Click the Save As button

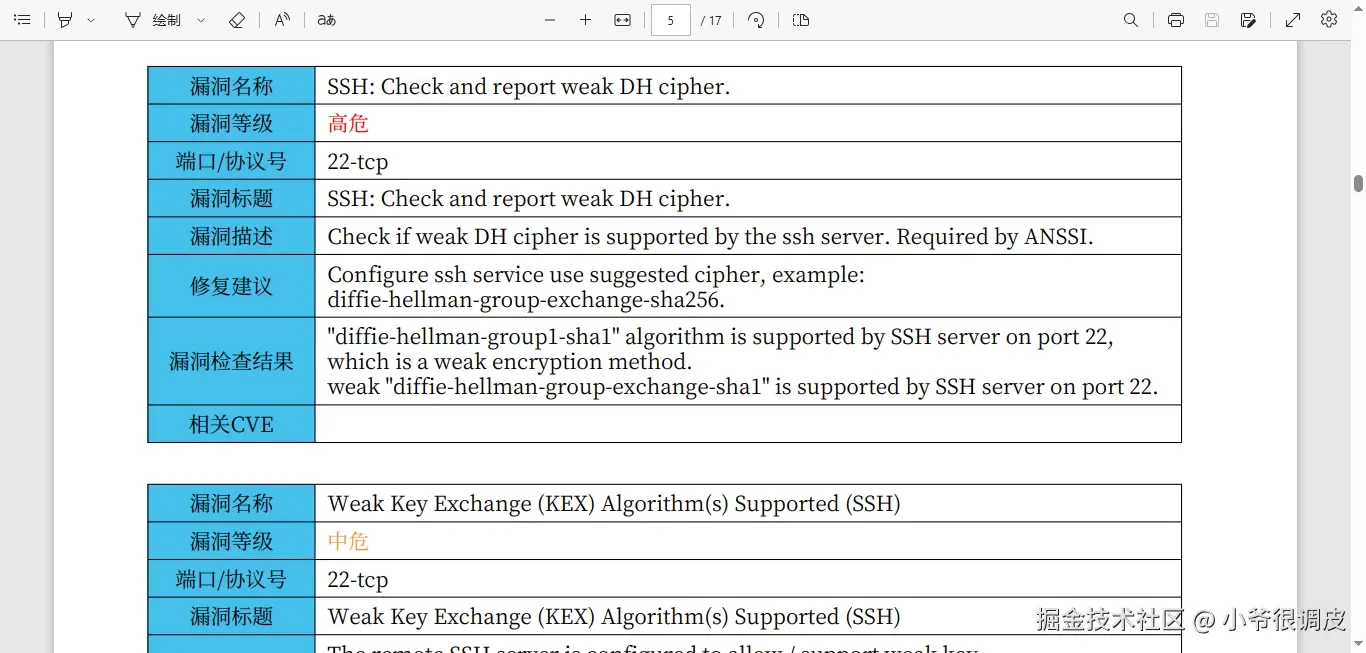pyautogui.click(x=1248, y=20)
